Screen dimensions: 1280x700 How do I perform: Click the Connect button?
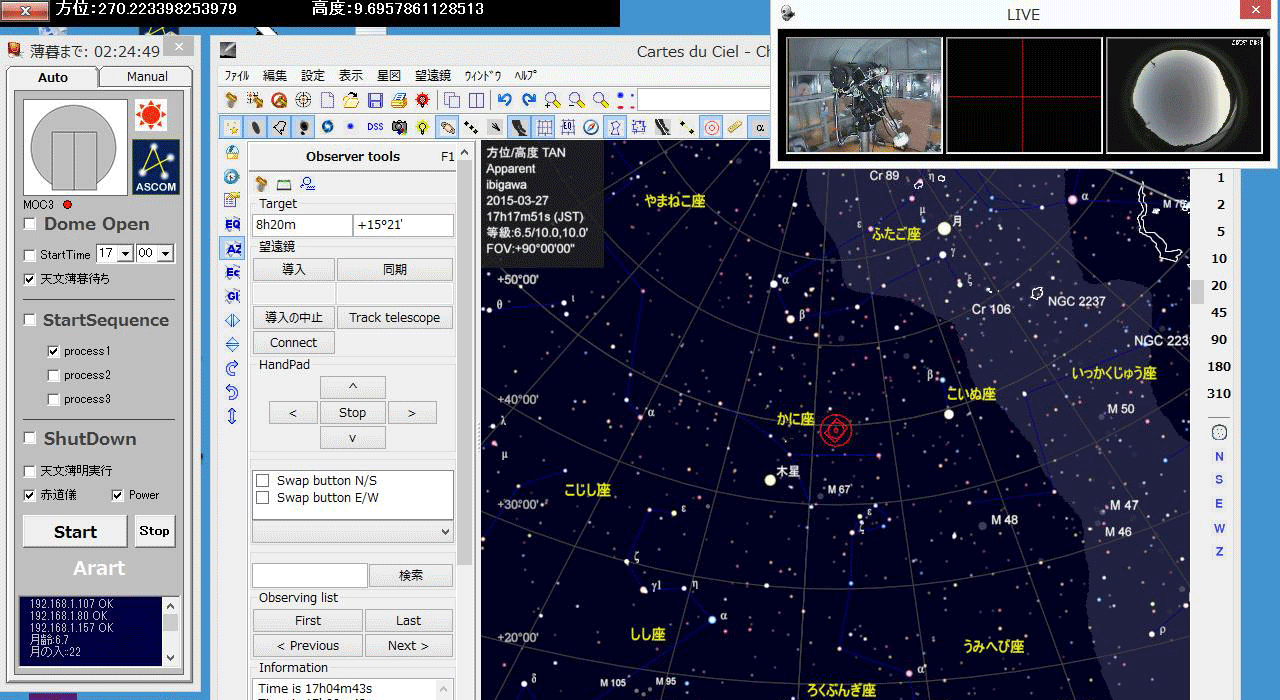click(x=294, y=342)
